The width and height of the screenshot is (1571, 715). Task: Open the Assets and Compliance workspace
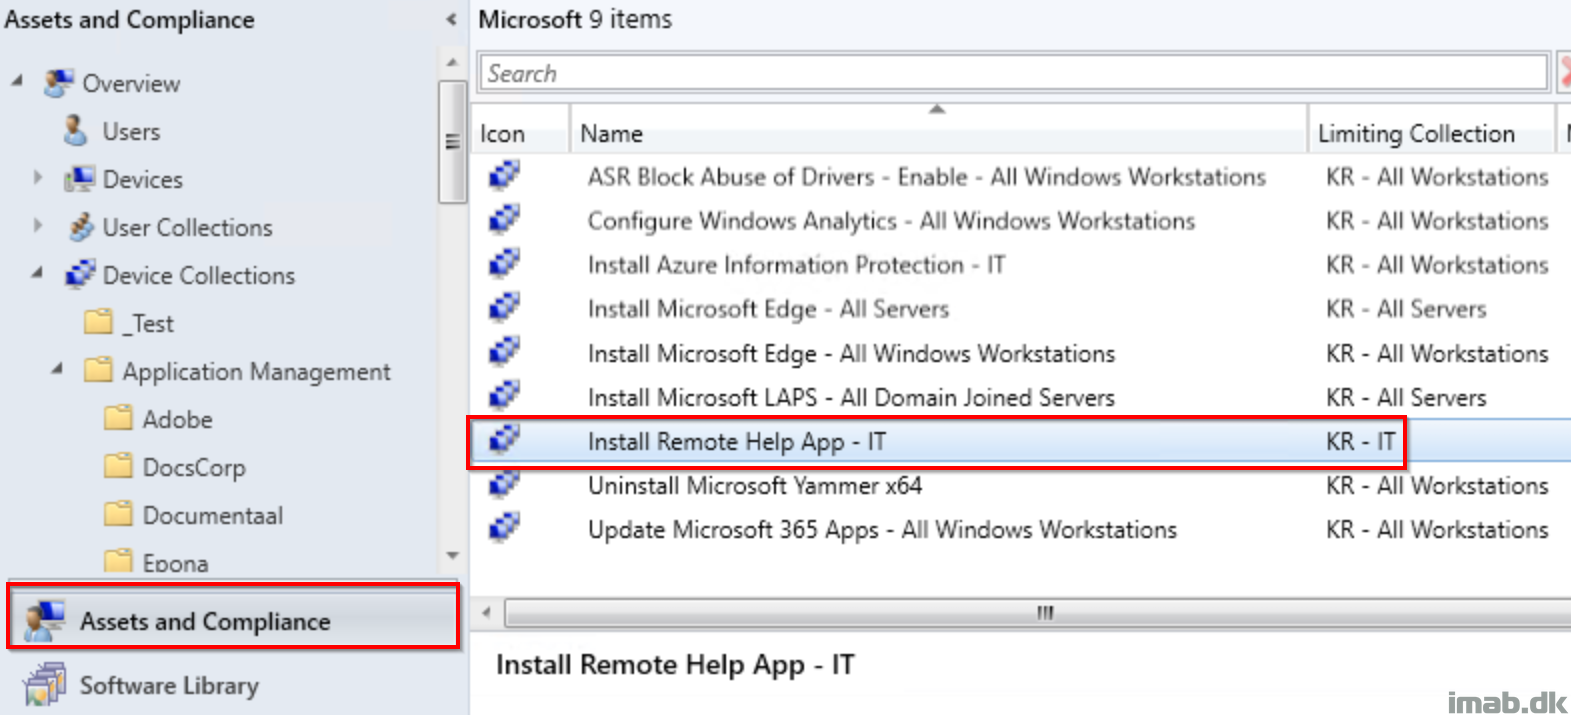click(233, 621)
